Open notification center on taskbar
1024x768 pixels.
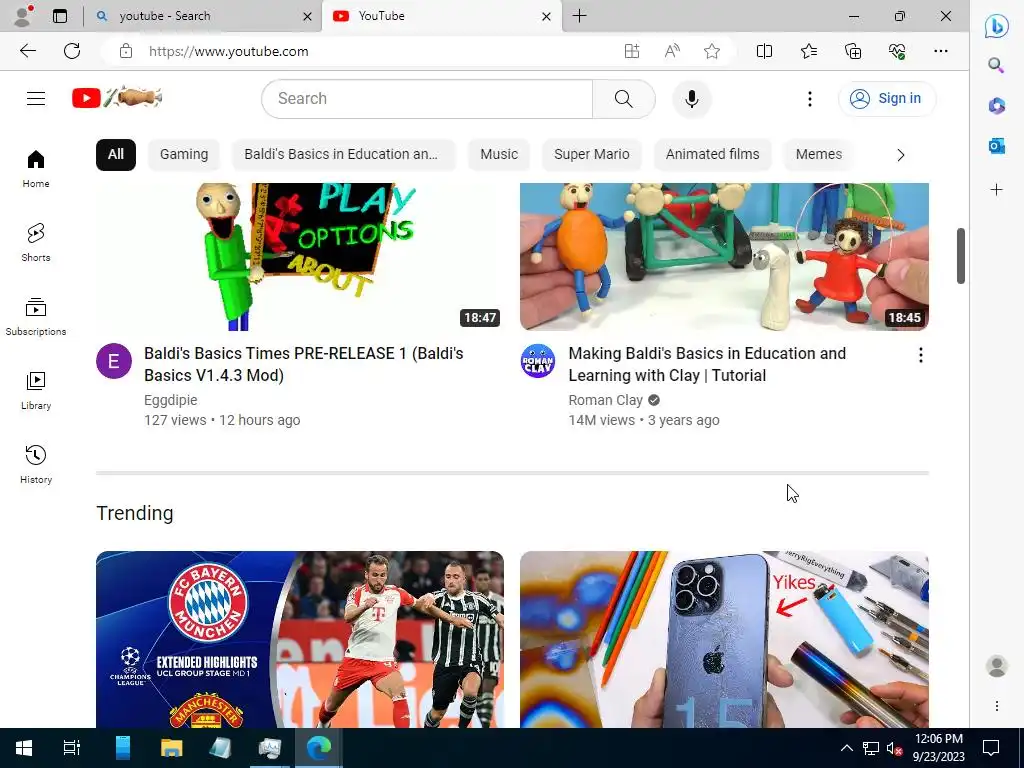(x=991, y=748)
